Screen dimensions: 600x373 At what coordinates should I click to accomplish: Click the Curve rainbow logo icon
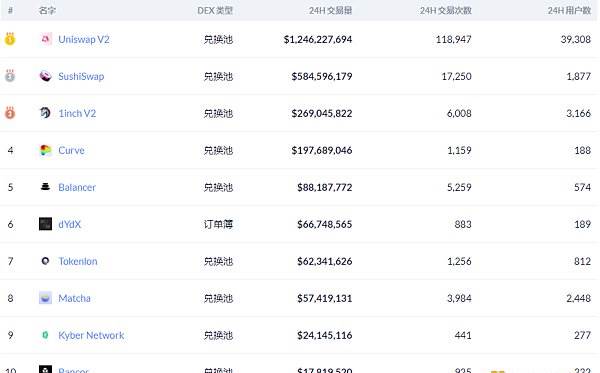tap(46, 150)
